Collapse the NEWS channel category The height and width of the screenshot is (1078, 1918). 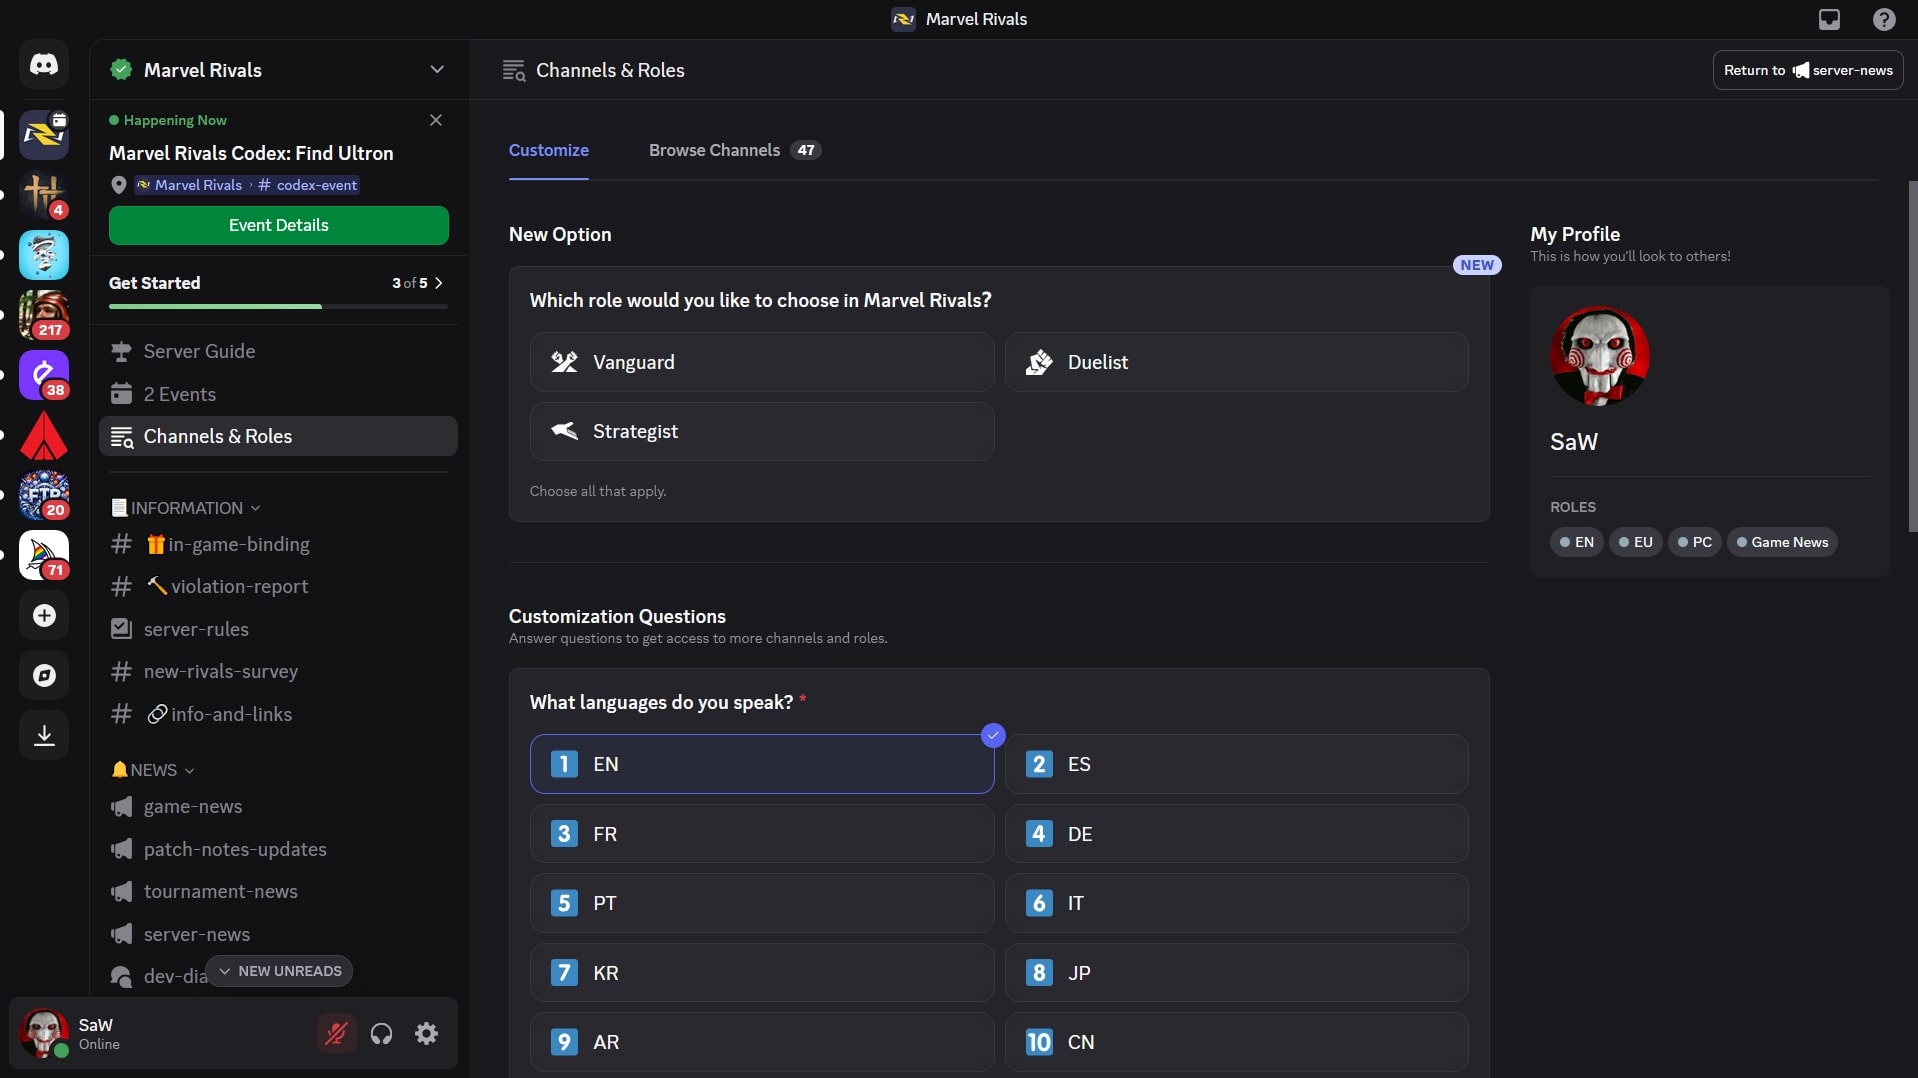[x=153, y=770]
